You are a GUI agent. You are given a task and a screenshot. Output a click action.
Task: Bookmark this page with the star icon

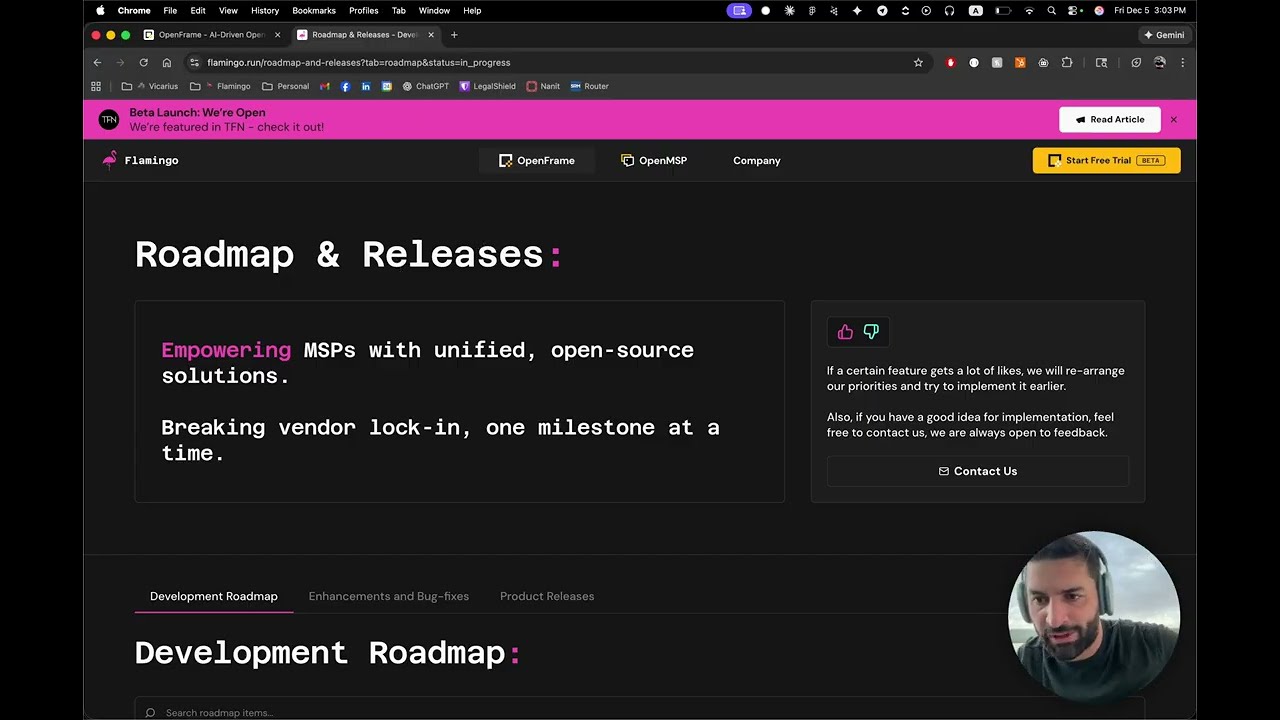pos(918,62)
